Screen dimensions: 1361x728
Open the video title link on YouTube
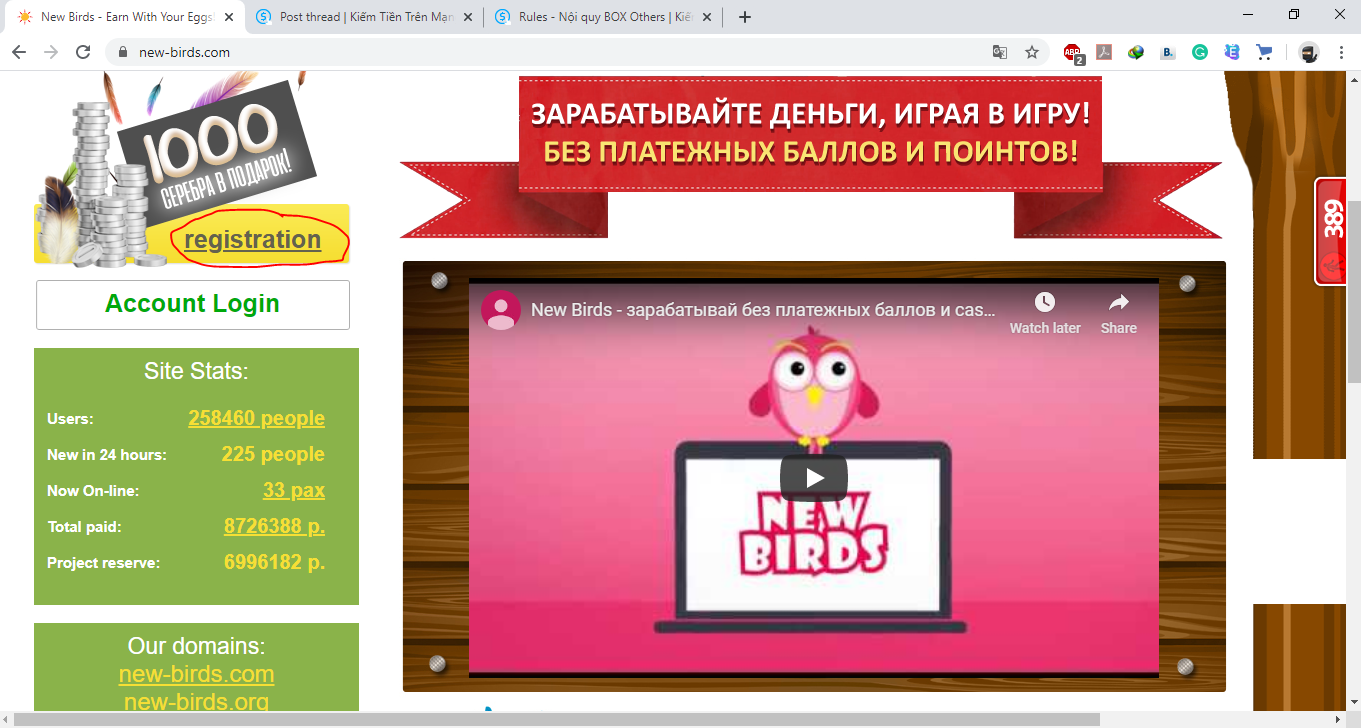click(x=763, y=310)
